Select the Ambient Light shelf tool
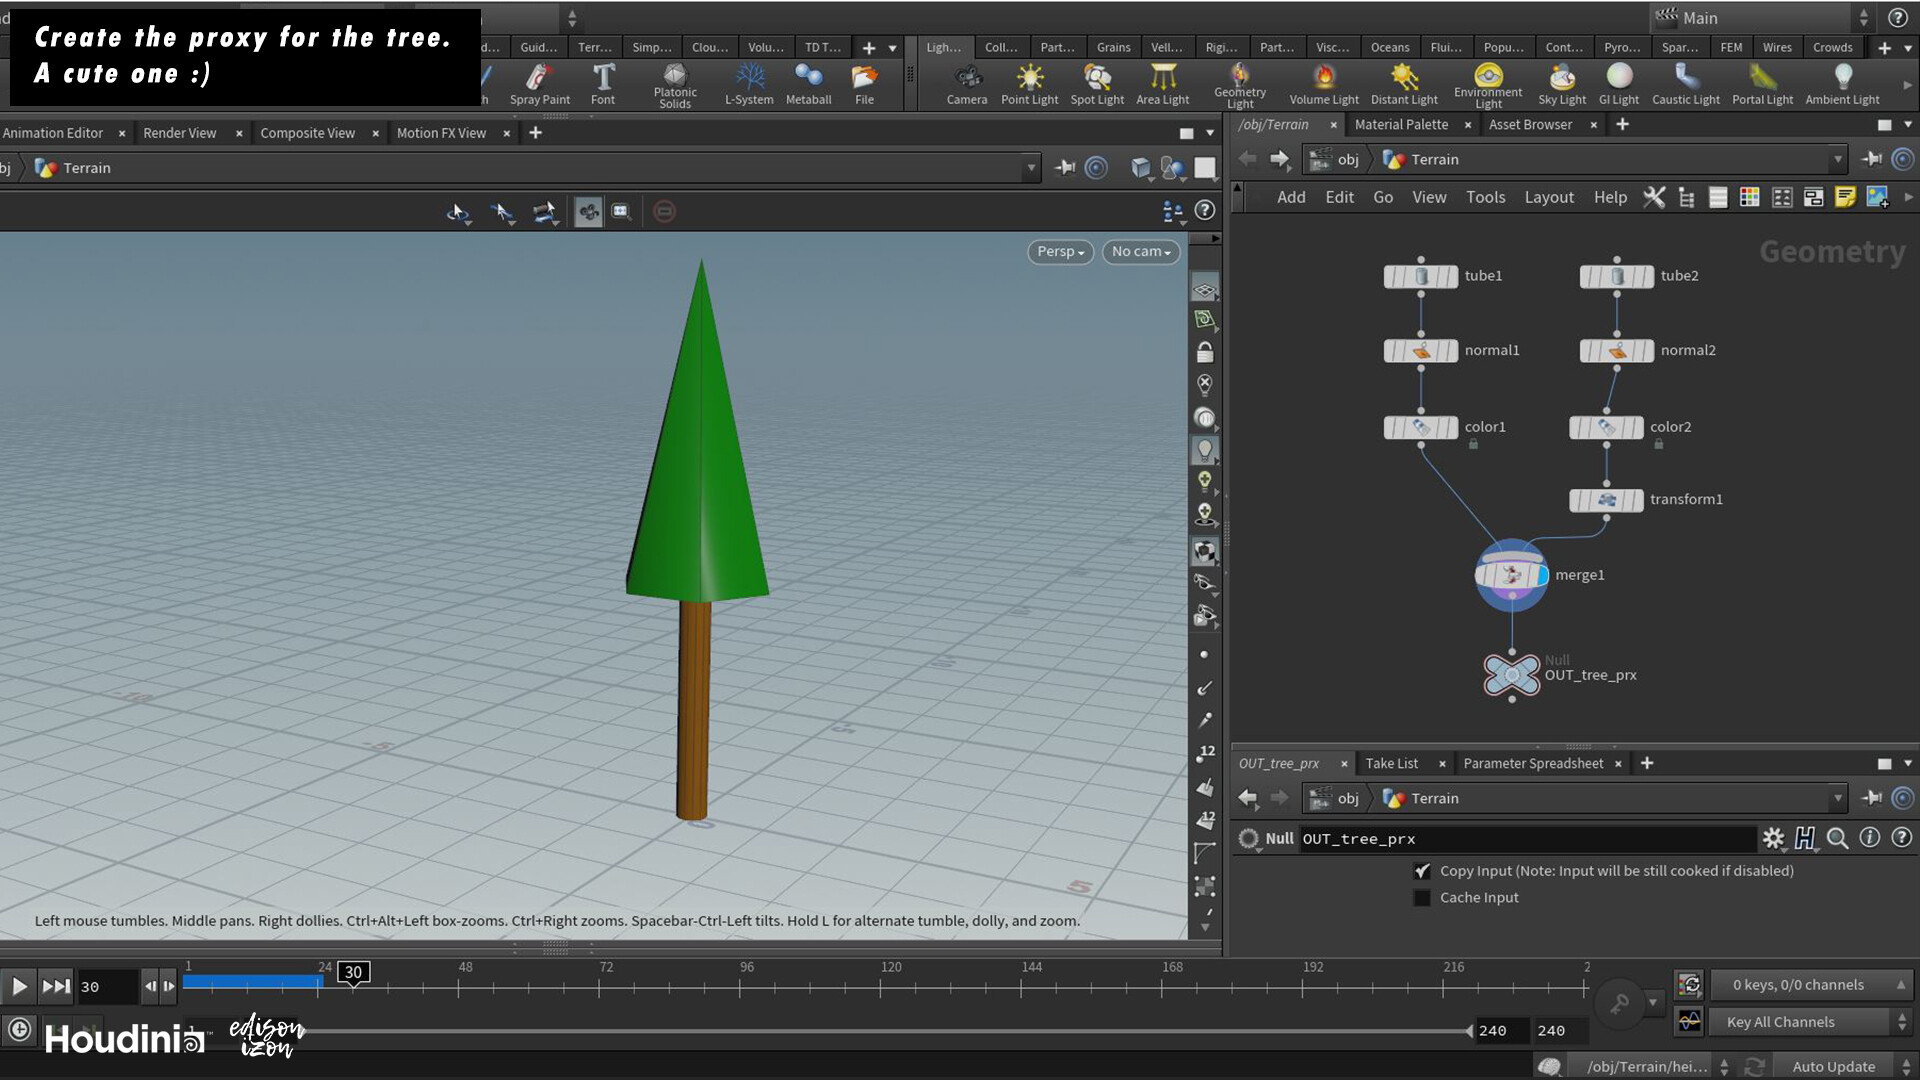Screen dimensions: 1920x1080 tap(1842, 83)
